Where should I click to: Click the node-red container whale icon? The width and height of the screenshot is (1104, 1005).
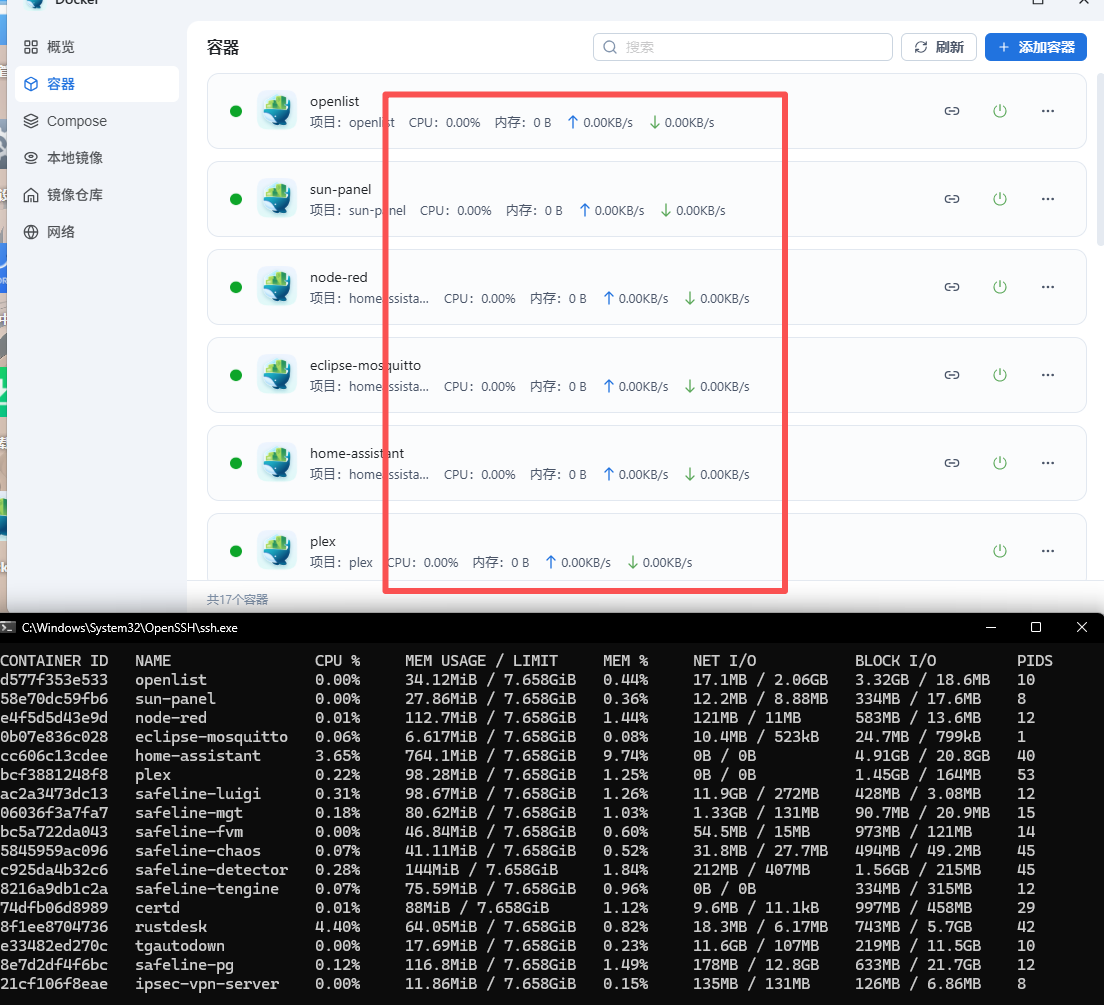[277, 287]
